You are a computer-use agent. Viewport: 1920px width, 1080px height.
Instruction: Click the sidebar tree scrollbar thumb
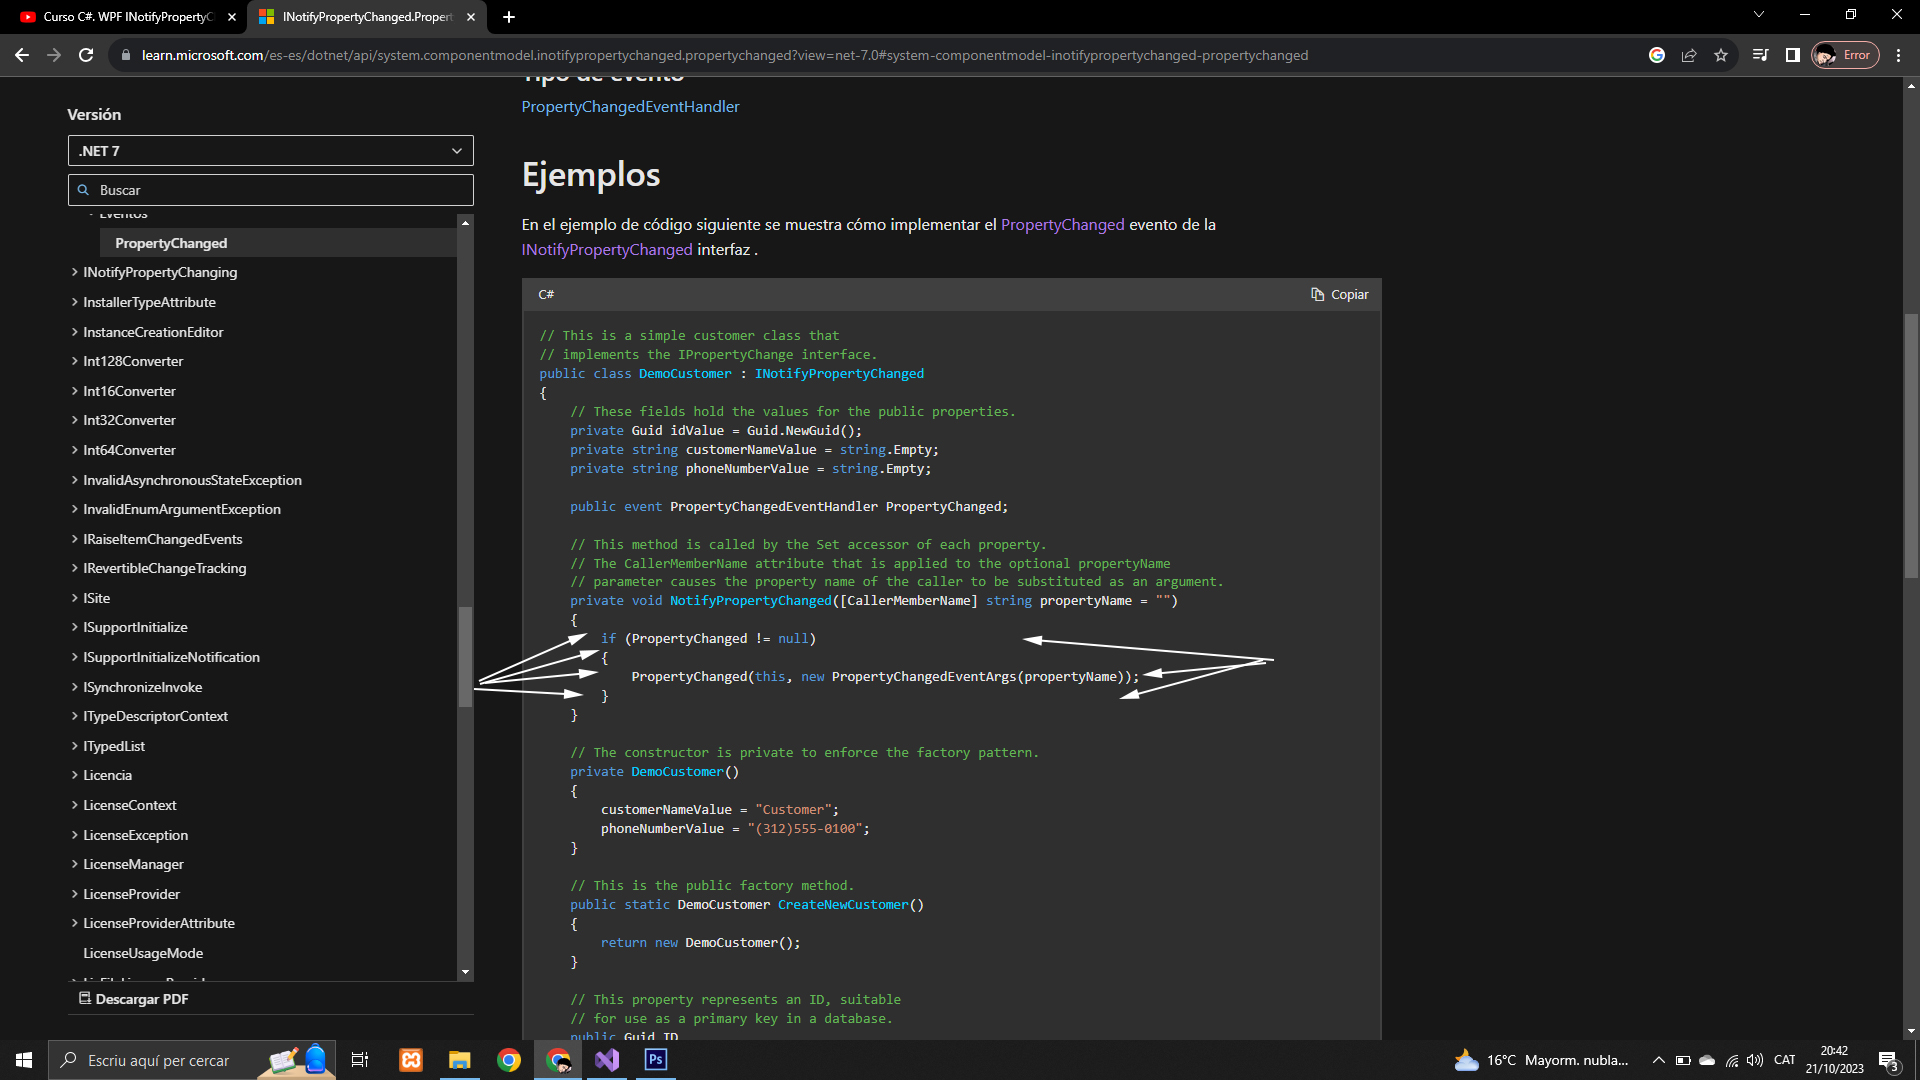(465, 656)
